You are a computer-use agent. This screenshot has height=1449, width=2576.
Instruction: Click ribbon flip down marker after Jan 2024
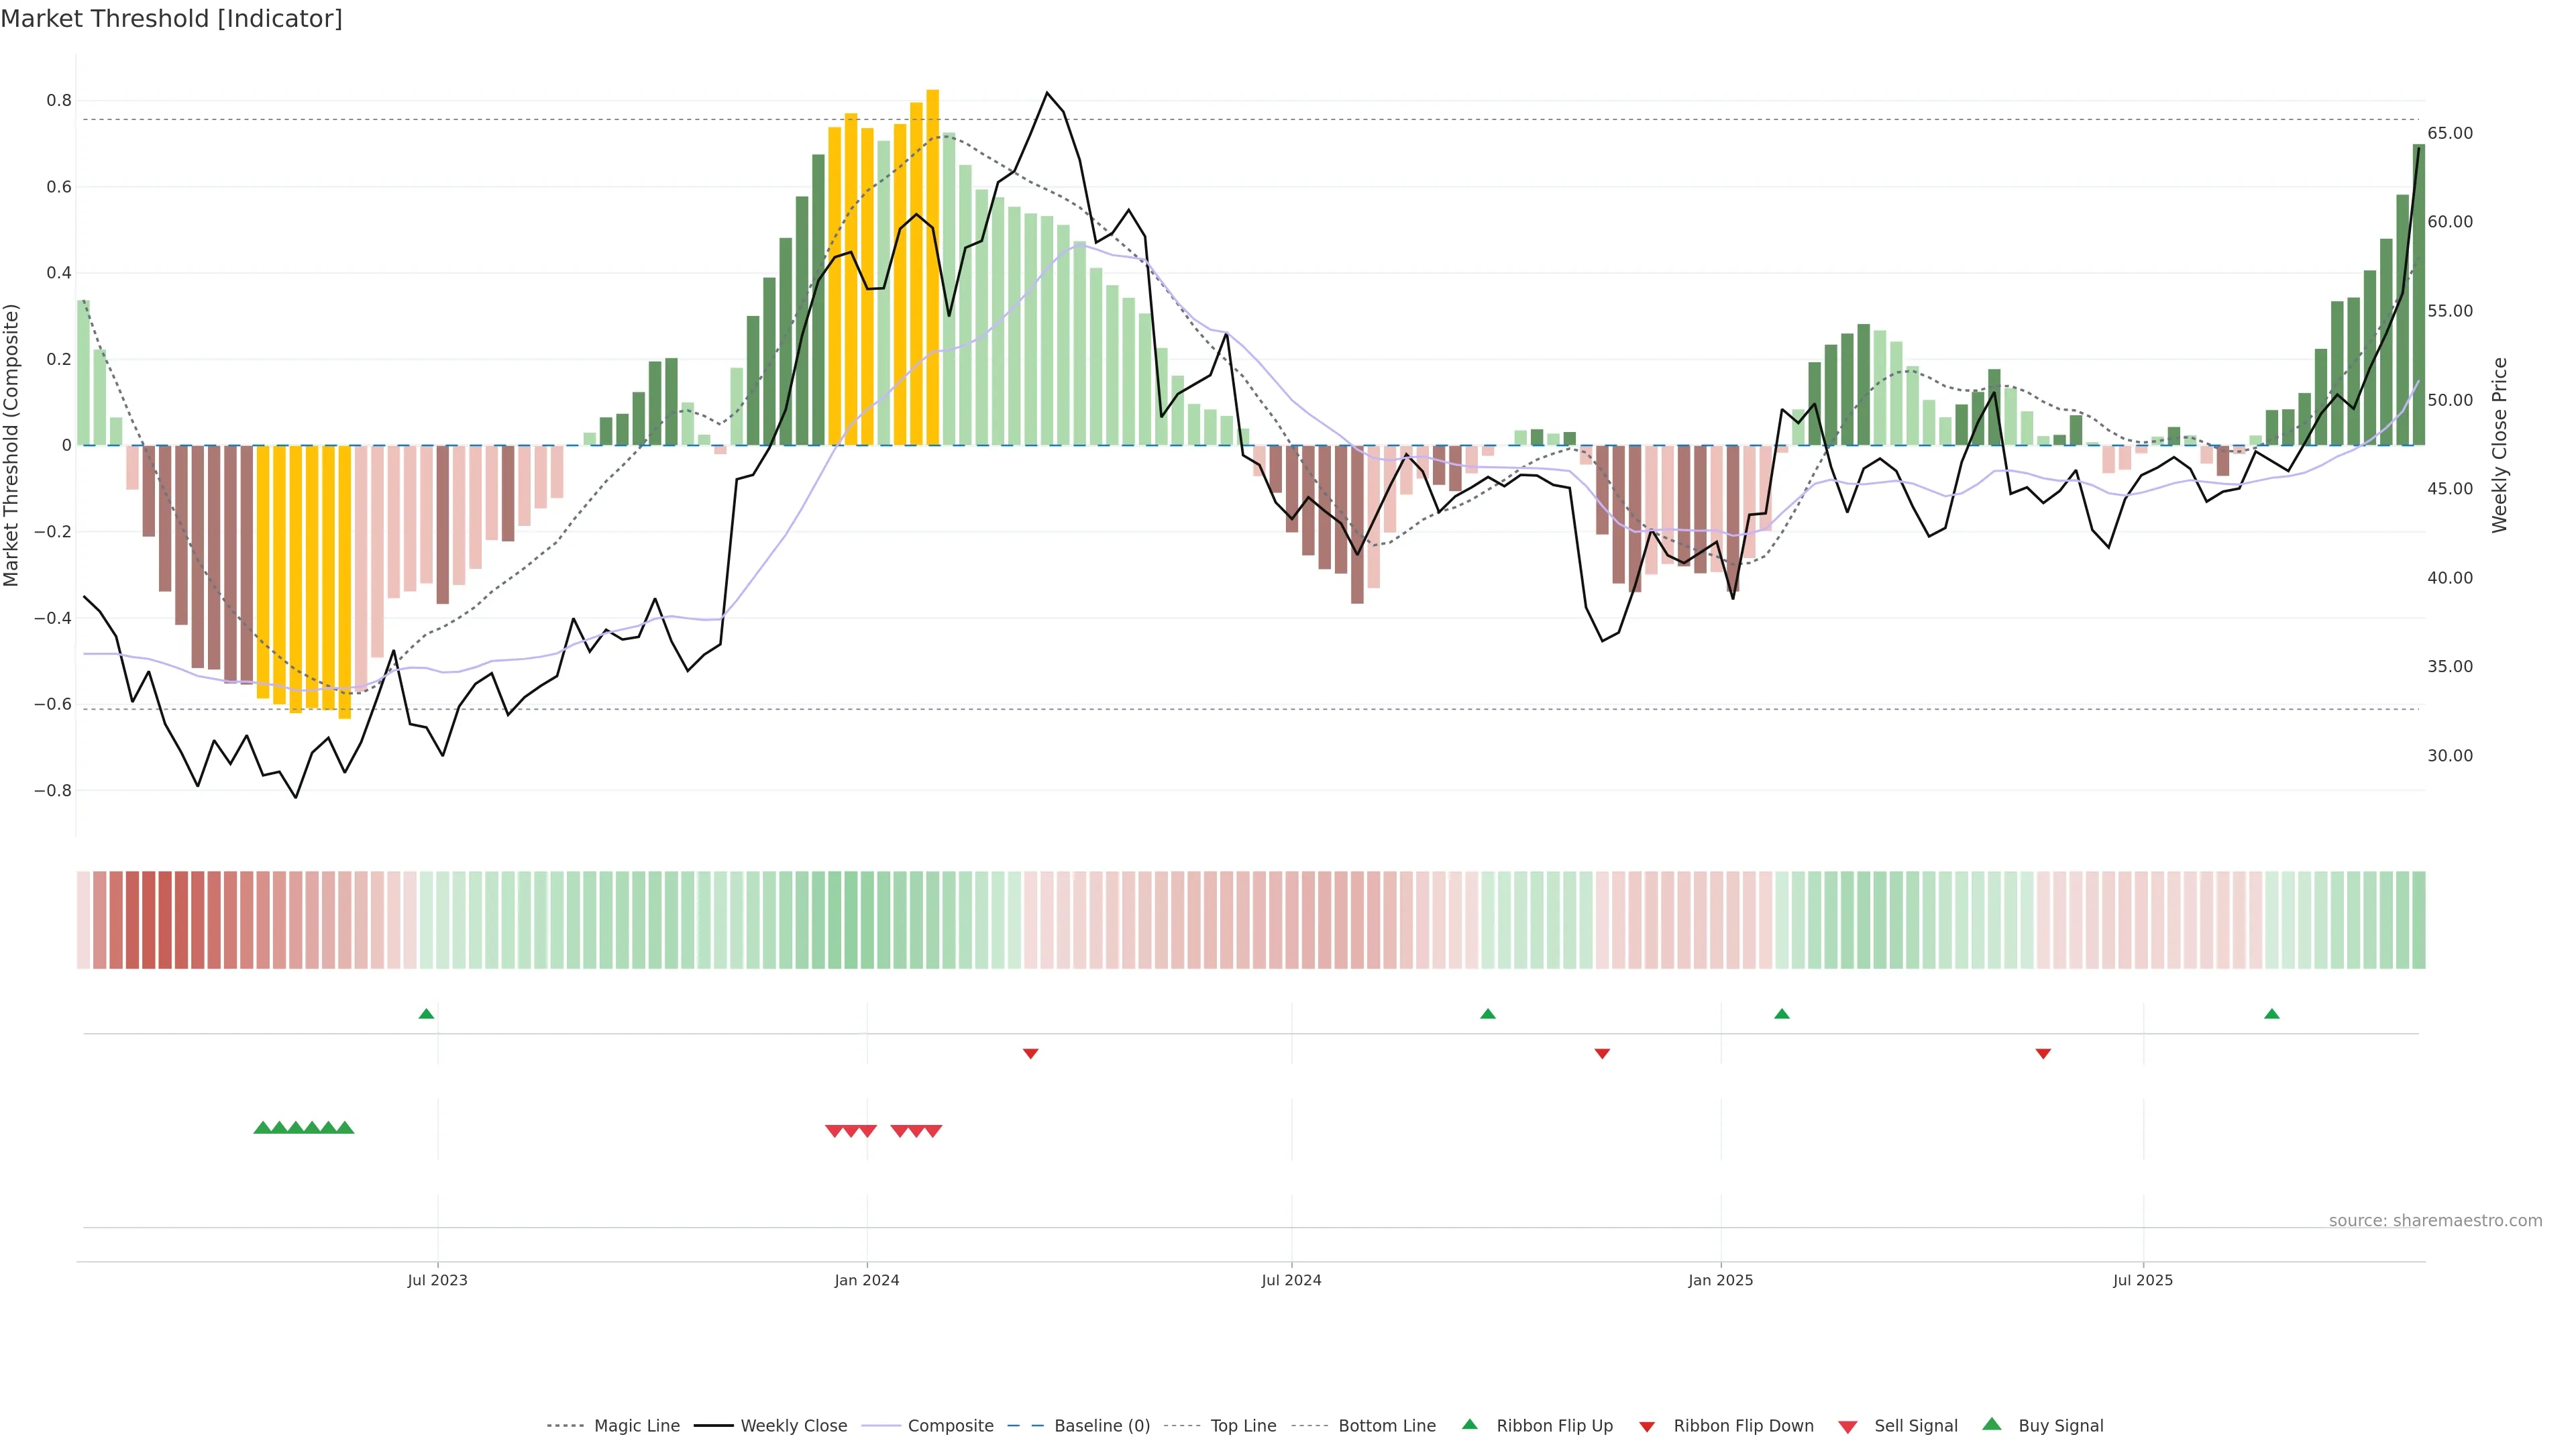(1031, 1054)
